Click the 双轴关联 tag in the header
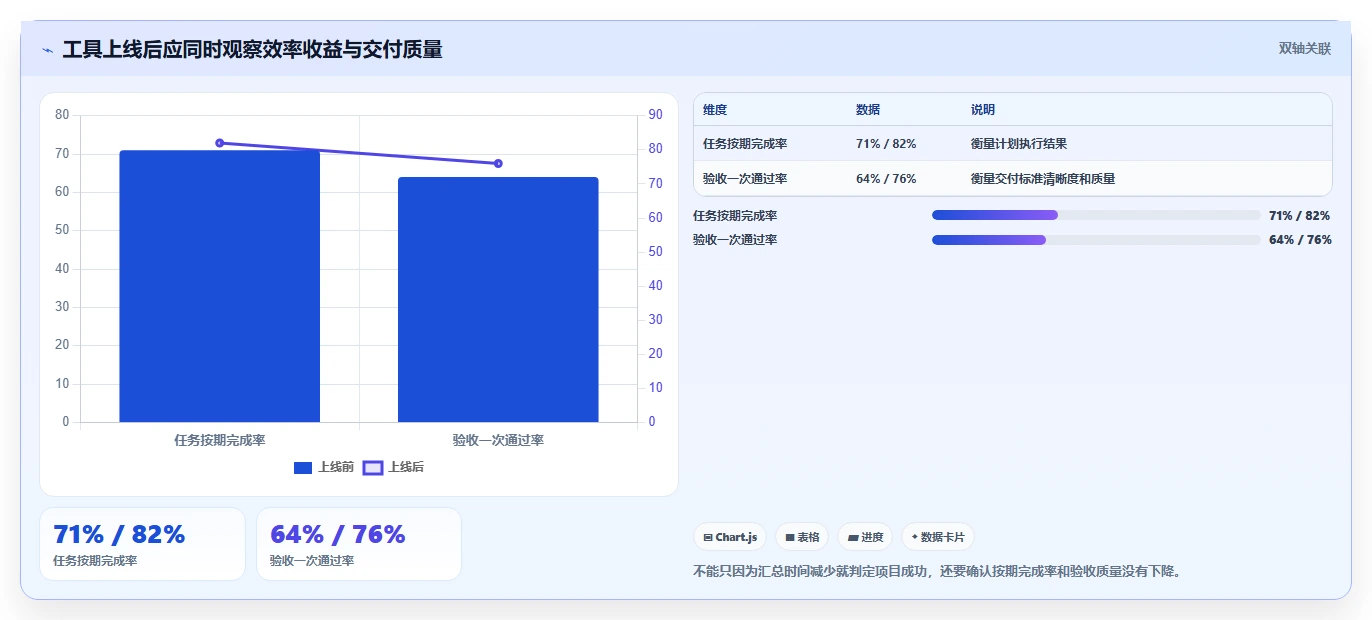The width and height of the screenshot is (1372, 620). click(1304, 48)
